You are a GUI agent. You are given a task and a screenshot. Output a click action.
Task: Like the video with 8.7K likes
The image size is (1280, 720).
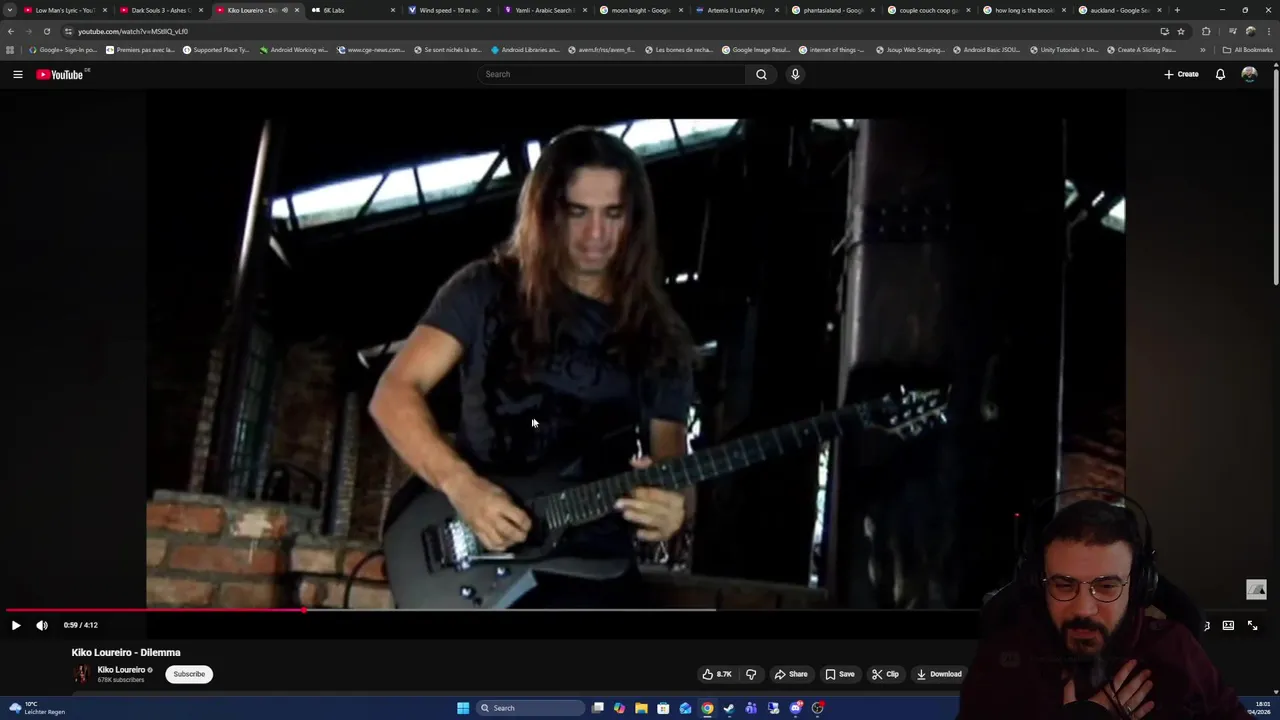(x=716, y=674)
